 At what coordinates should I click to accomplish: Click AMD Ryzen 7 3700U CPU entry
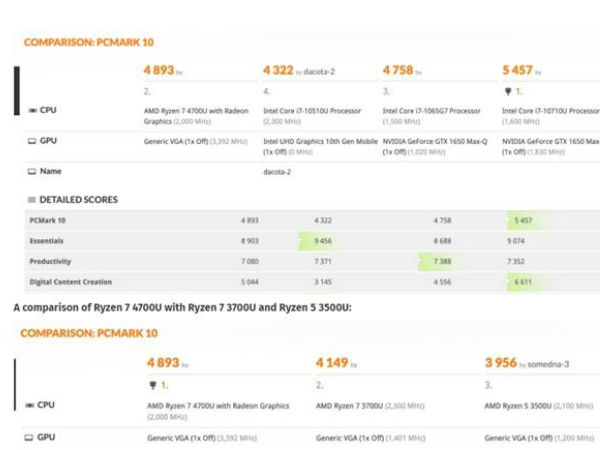pos(370,406)
